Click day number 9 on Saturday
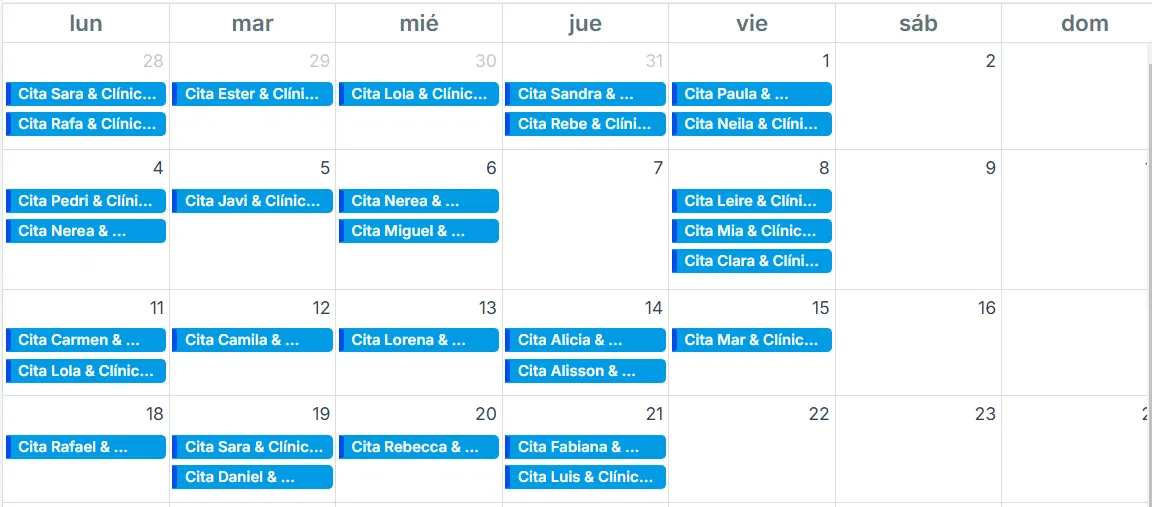Screen dimensions: 1152x507 tap(990, 168)
